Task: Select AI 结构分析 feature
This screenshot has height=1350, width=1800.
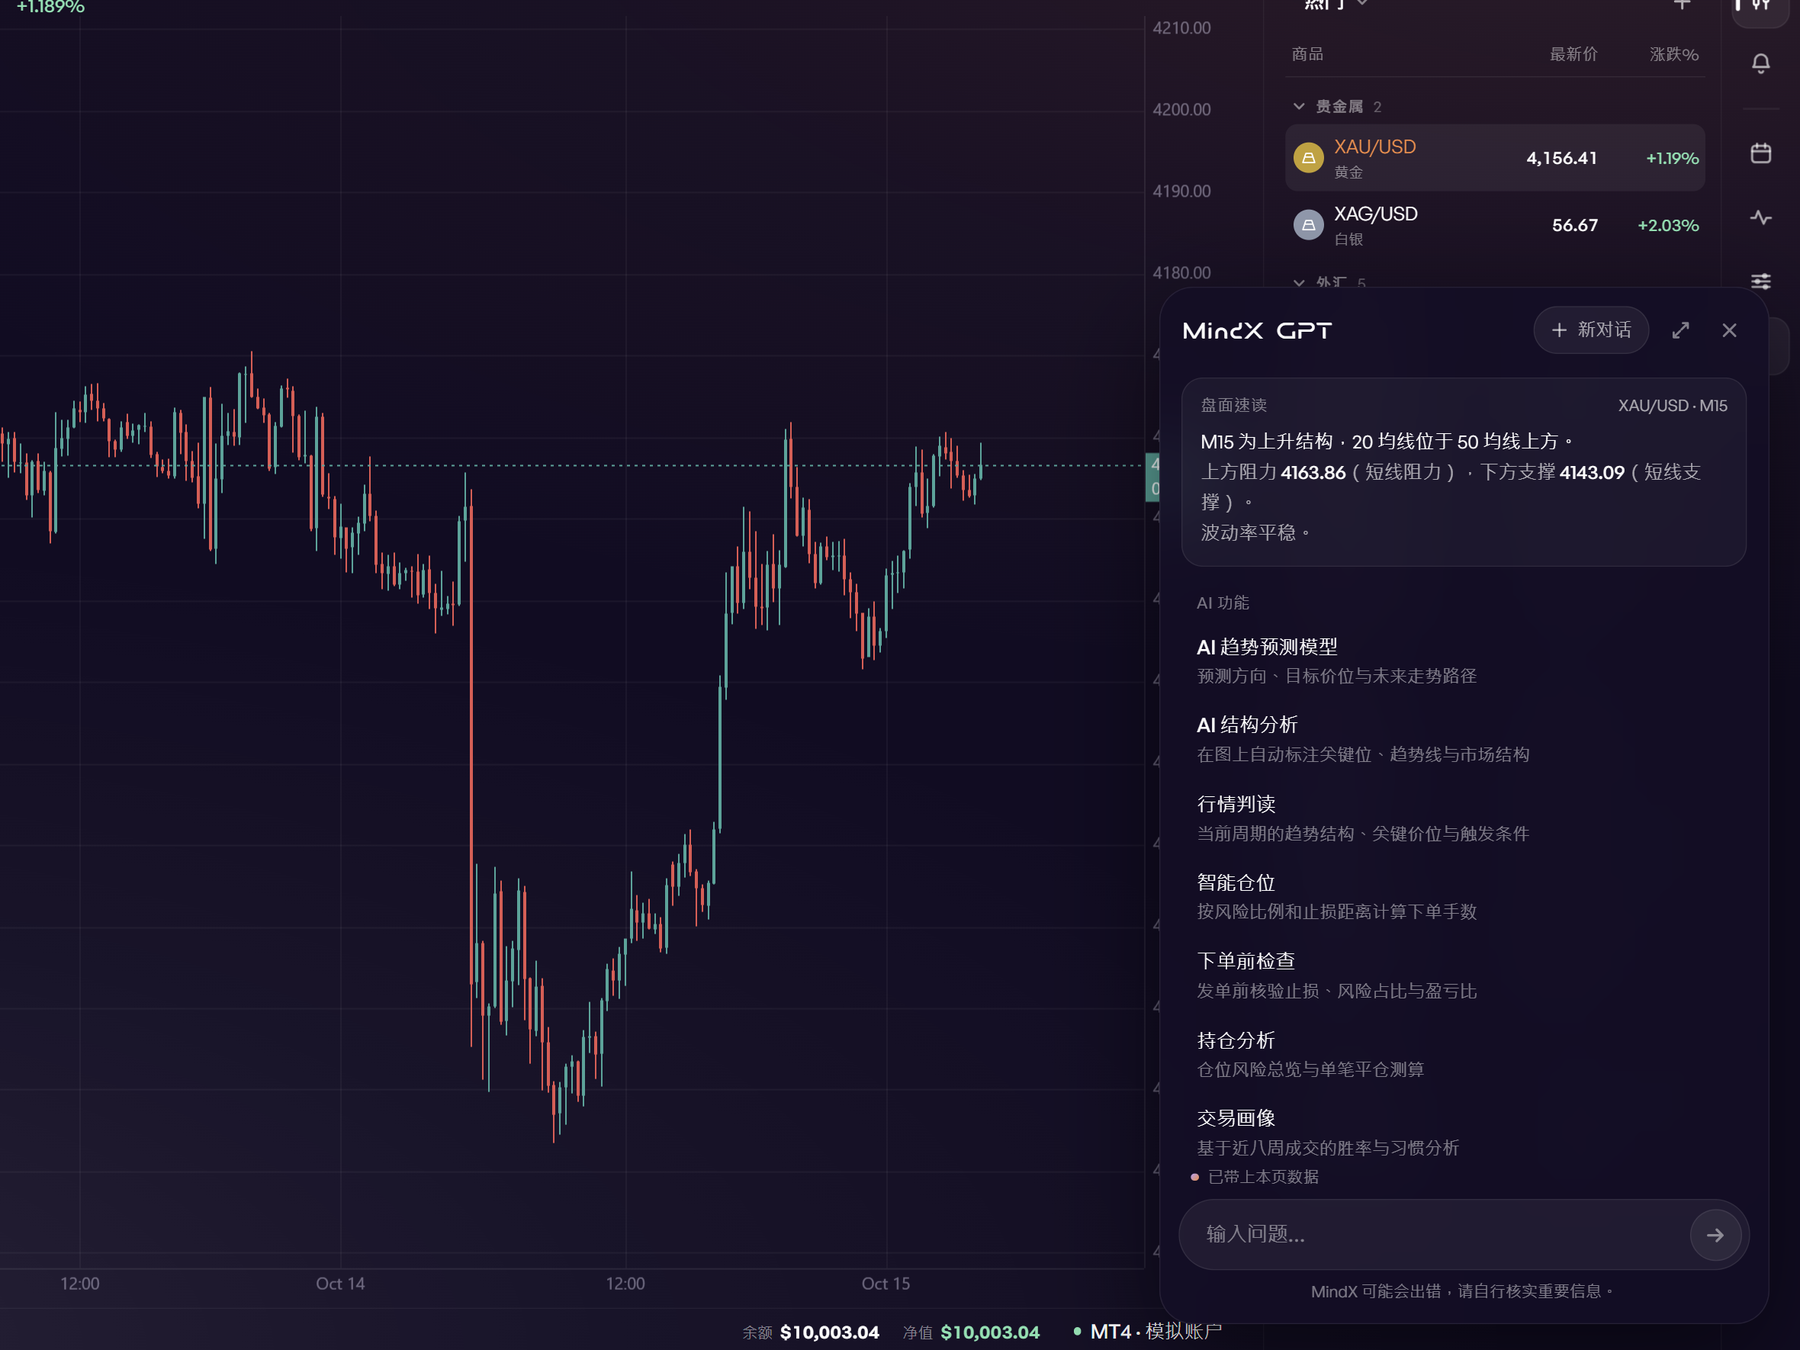Action: click(1363, 739)
